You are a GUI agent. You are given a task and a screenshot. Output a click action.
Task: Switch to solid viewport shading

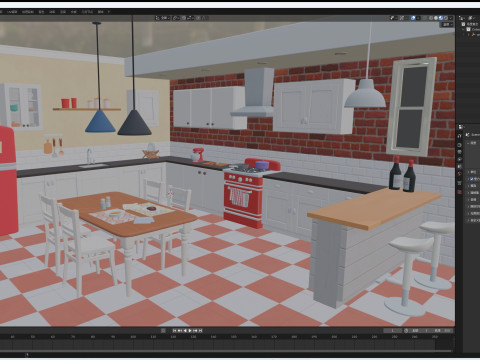(x=436, y=18)
